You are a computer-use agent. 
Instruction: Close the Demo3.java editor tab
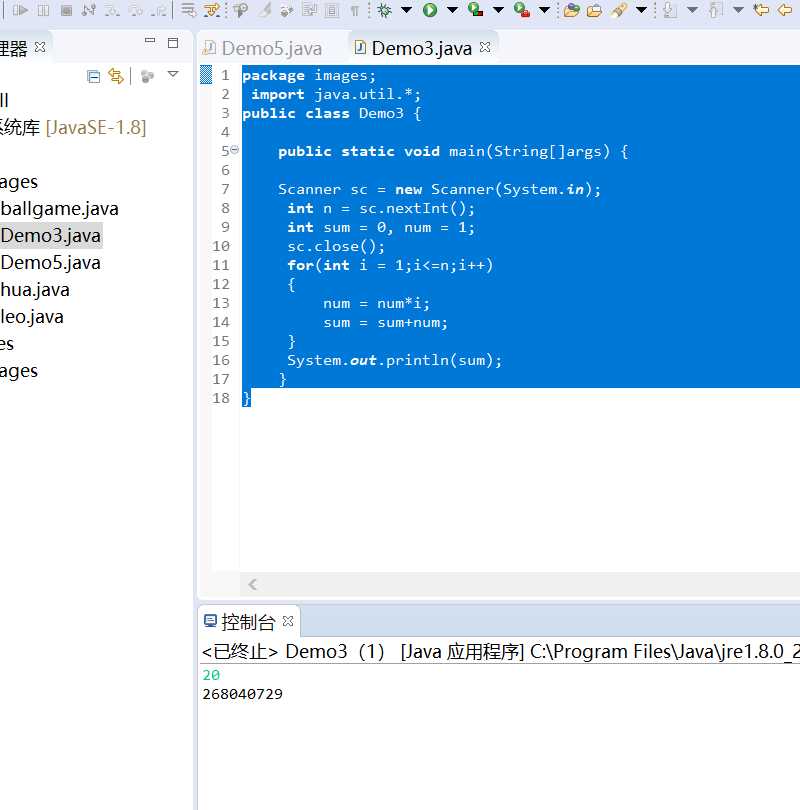[x=484, y=47]
